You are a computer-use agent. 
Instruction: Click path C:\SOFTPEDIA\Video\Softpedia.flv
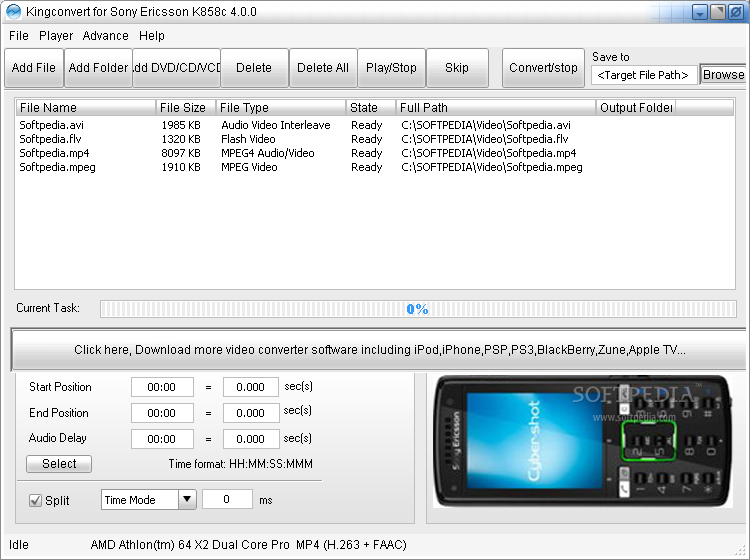click(485, 139)
